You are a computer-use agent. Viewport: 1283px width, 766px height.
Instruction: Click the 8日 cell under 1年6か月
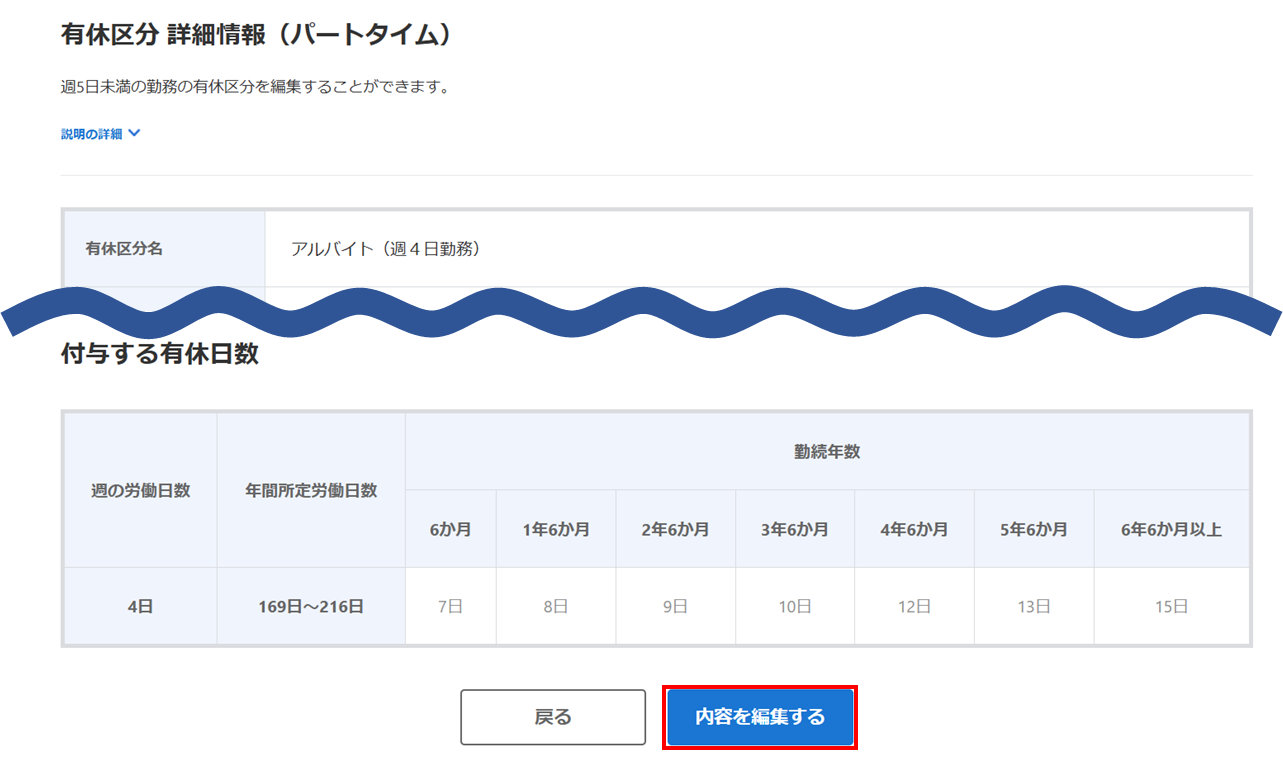pyautogui.click(x=556, y=606)
